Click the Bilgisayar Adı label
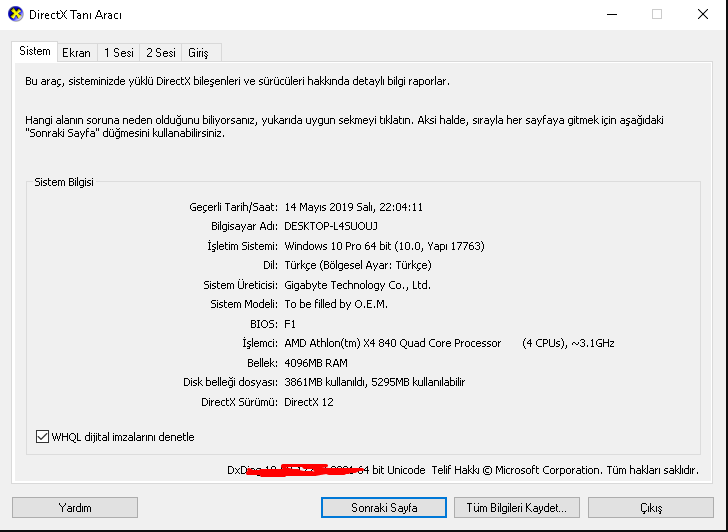This screenshot has width=728, height=532. coord(245,226)
